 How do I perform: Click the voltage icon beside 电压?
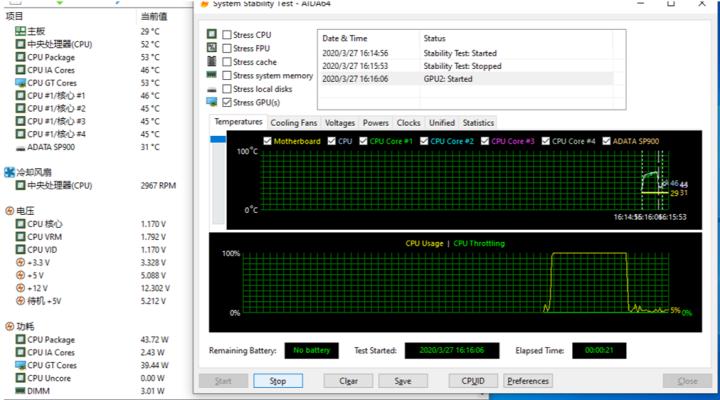[x=10, y=211]
